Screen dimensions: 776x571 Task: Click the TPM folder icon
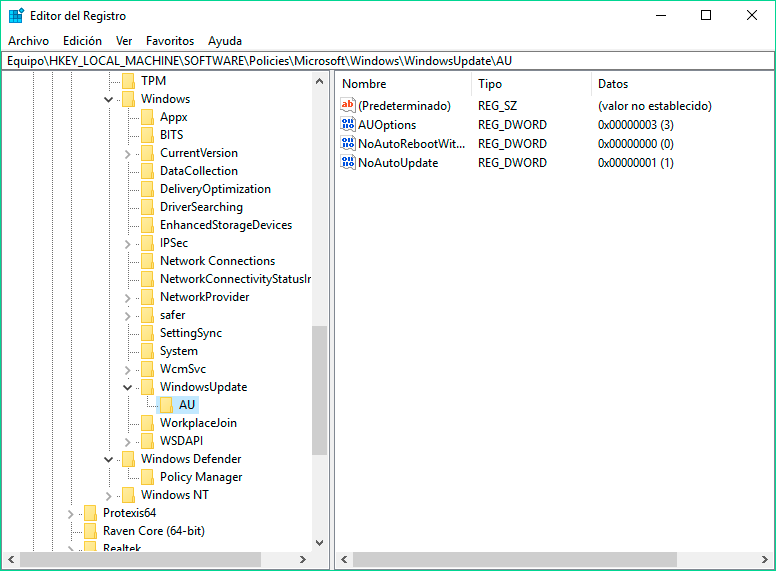pyautogui.click(x=128, y=81)
